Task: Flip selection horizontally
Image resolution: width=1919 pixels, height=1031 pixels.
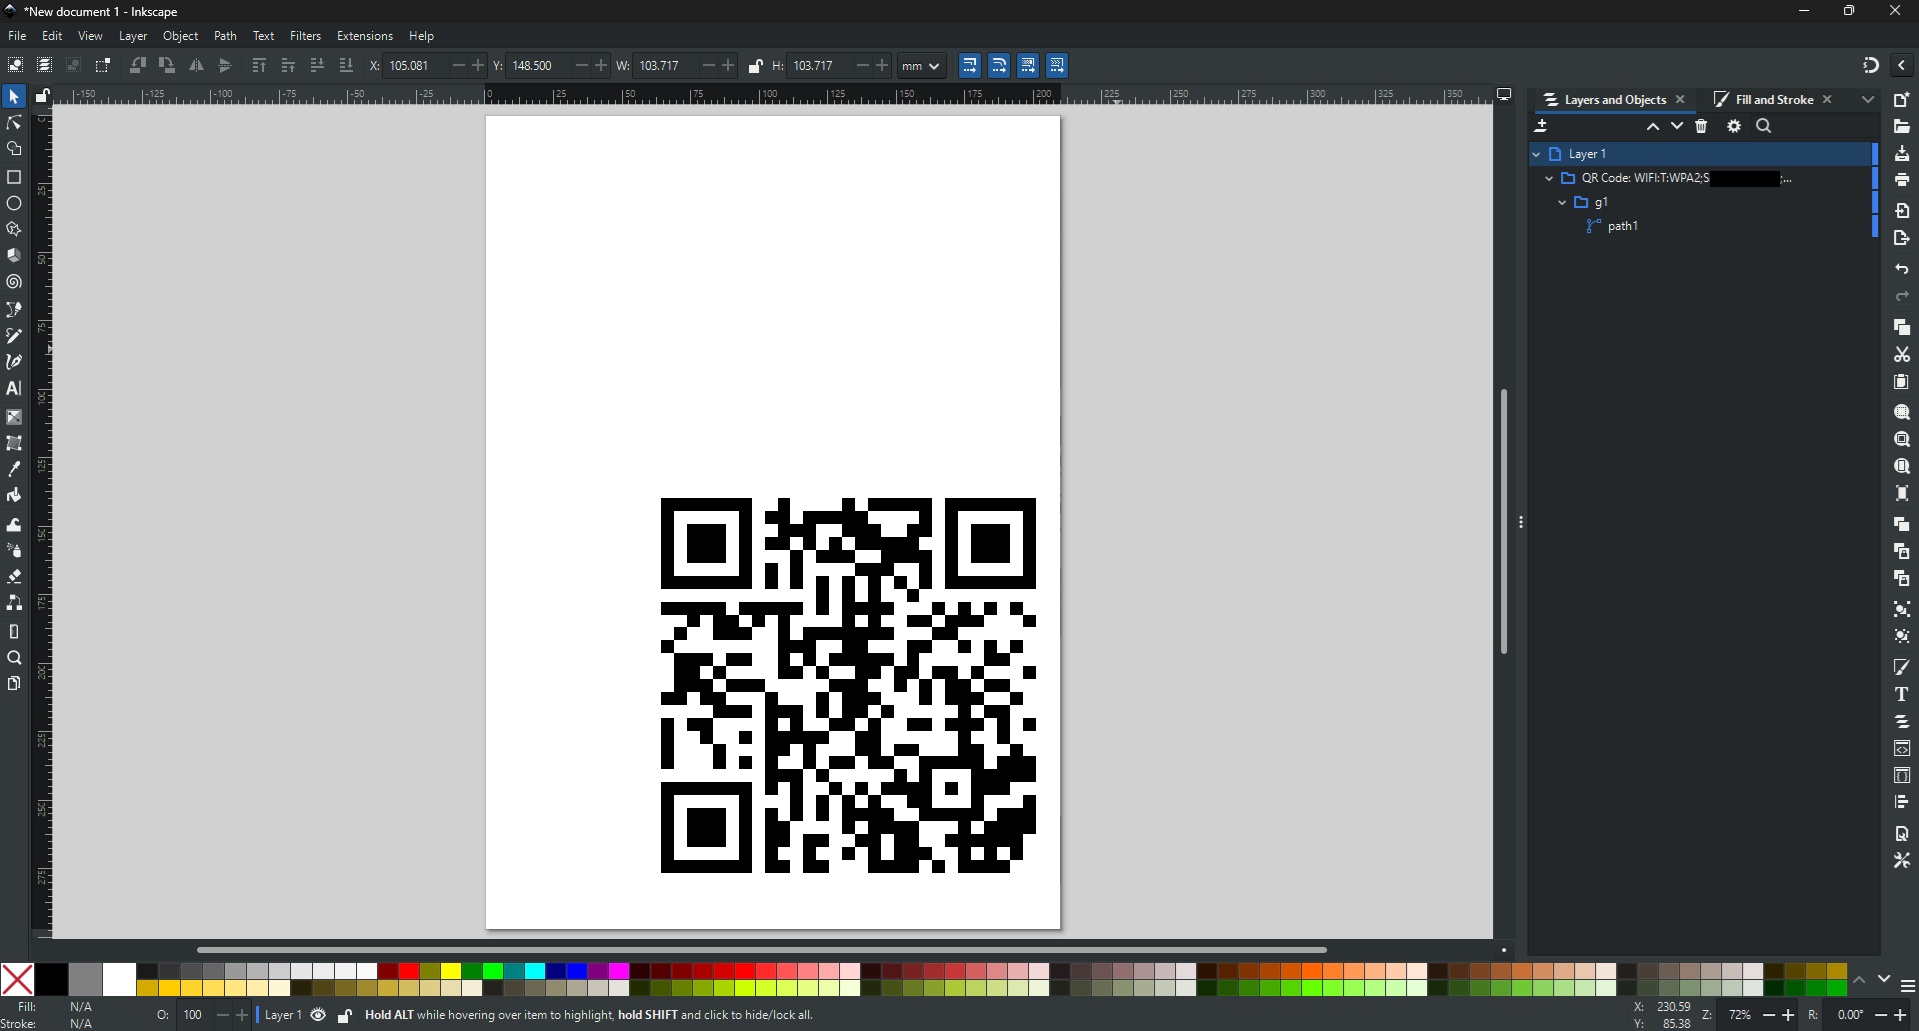Action: 197,66
